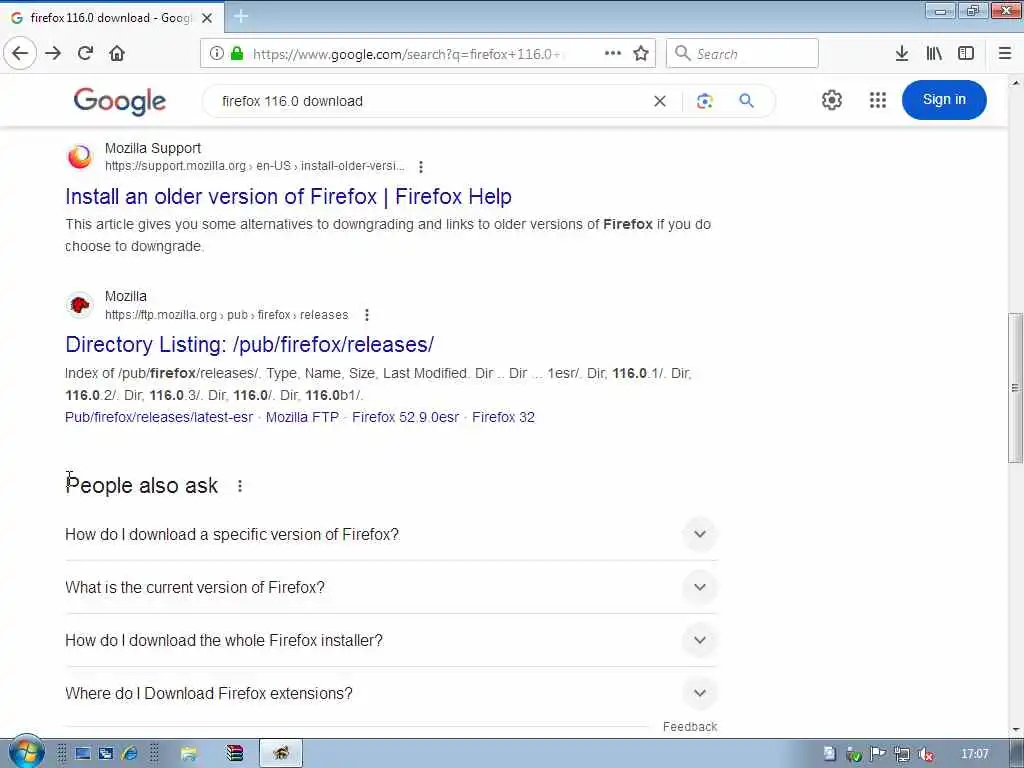Click the vertical page scrollbar thumb
Image resolution: width=1024 pixels, height=768 pixels.
[x=1015, y=388]
